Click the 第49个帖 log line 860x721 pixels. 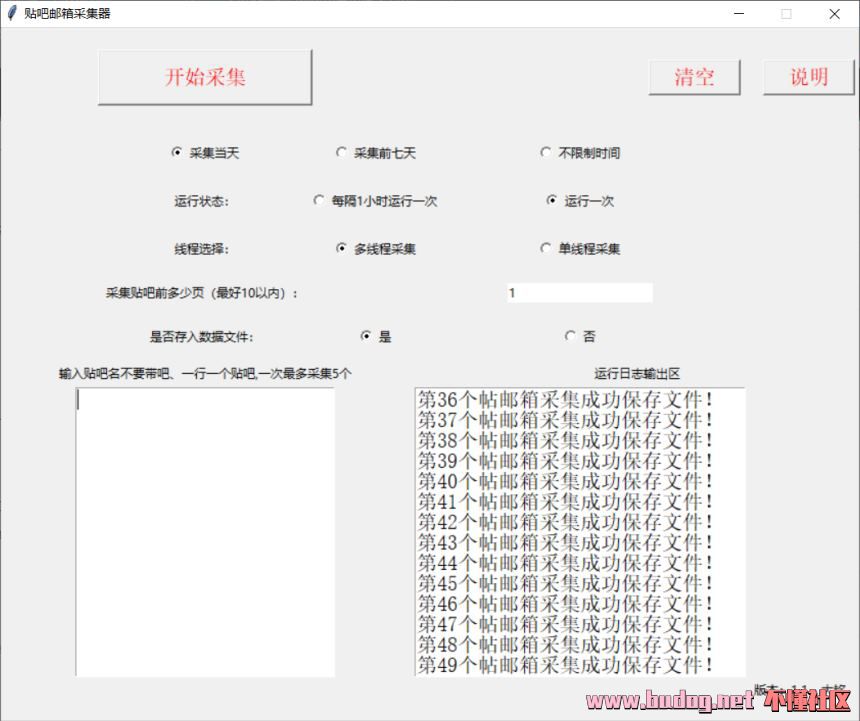pos(565,665)
